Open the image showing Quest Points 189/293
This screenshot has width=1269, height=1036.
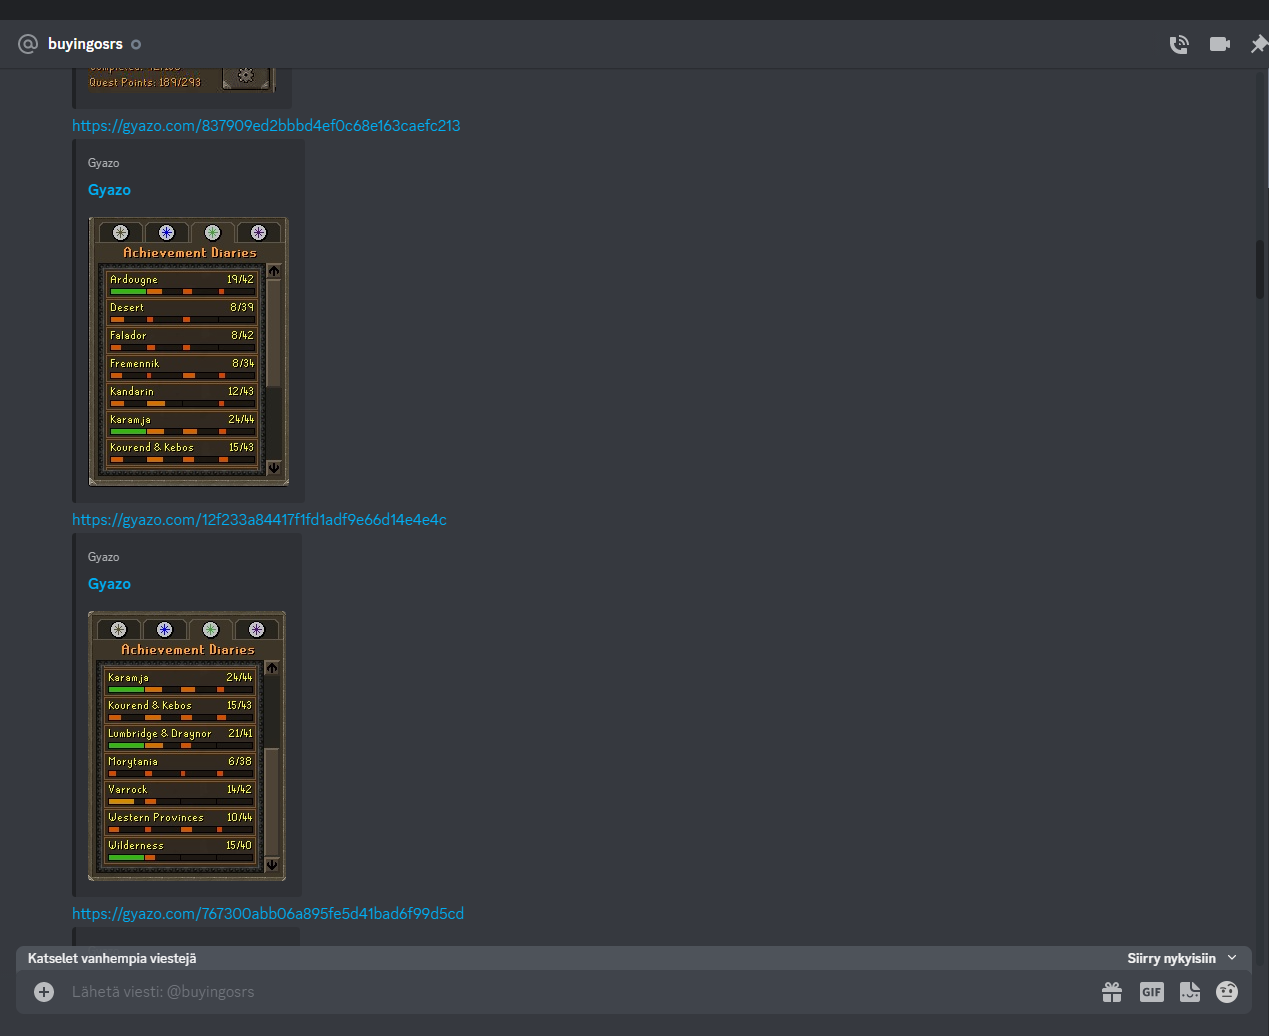(180, 80)
